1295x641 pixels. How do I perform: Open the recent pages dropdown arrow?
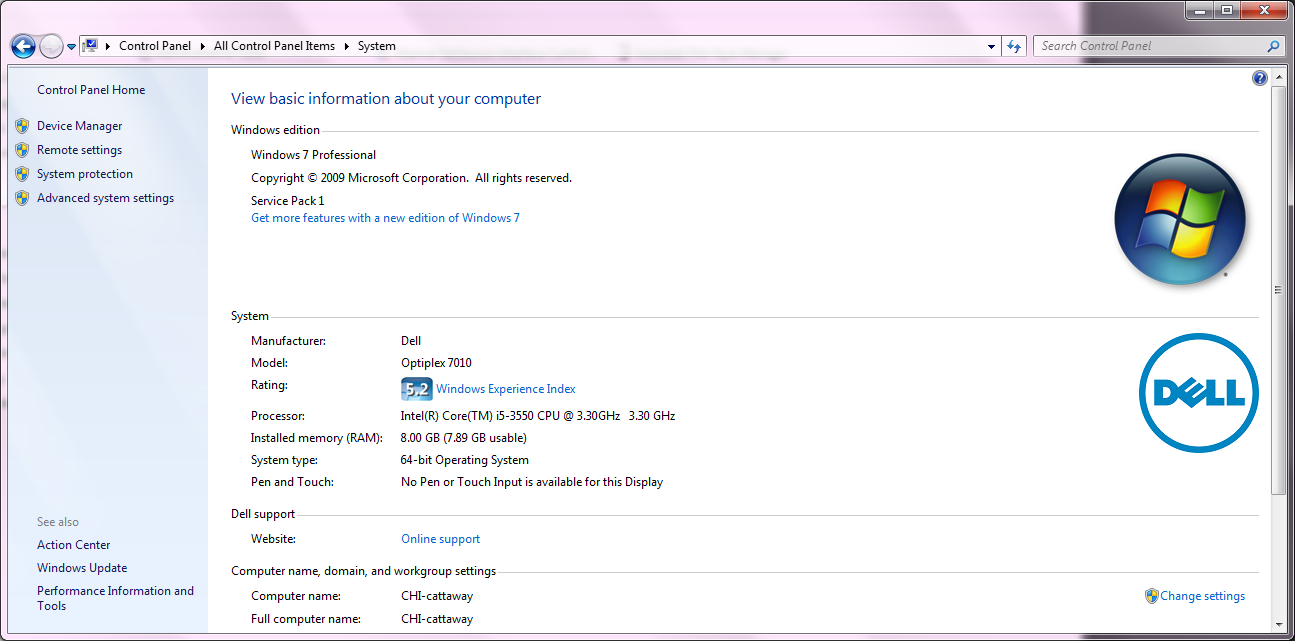(x=71, y=47)
